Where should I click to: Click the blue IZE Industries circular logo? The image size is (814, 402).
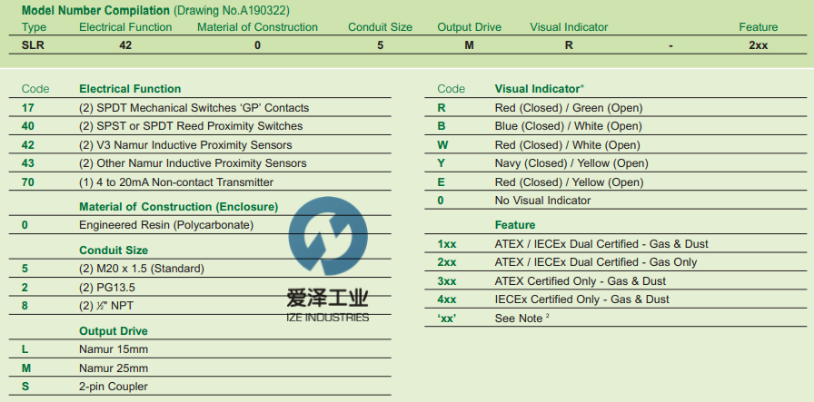pos(327,237)
